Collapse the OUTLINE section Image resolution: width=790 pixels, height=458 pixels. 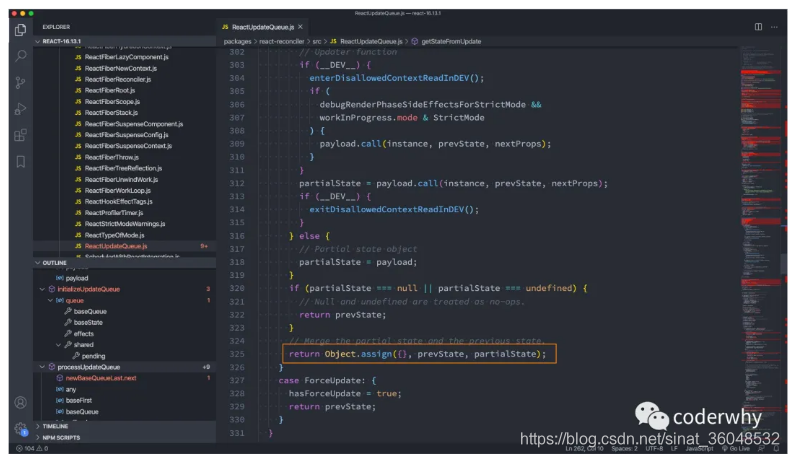124,263
